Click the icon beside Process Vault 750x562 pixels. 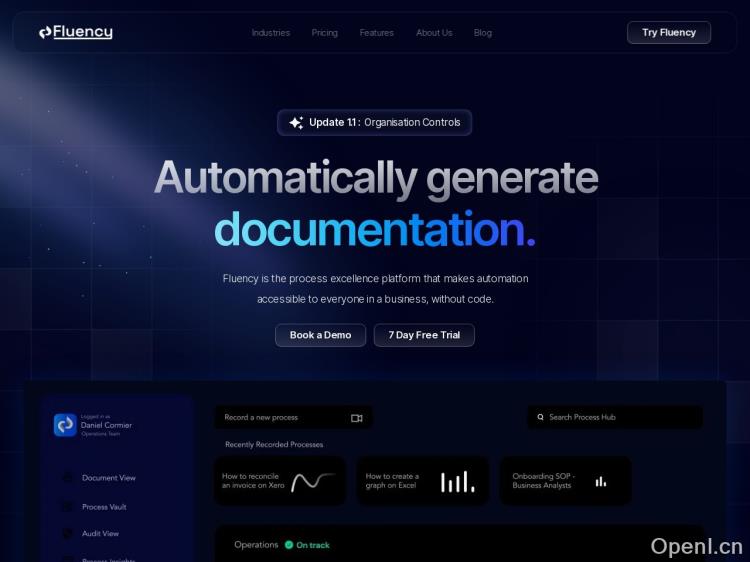68,507
